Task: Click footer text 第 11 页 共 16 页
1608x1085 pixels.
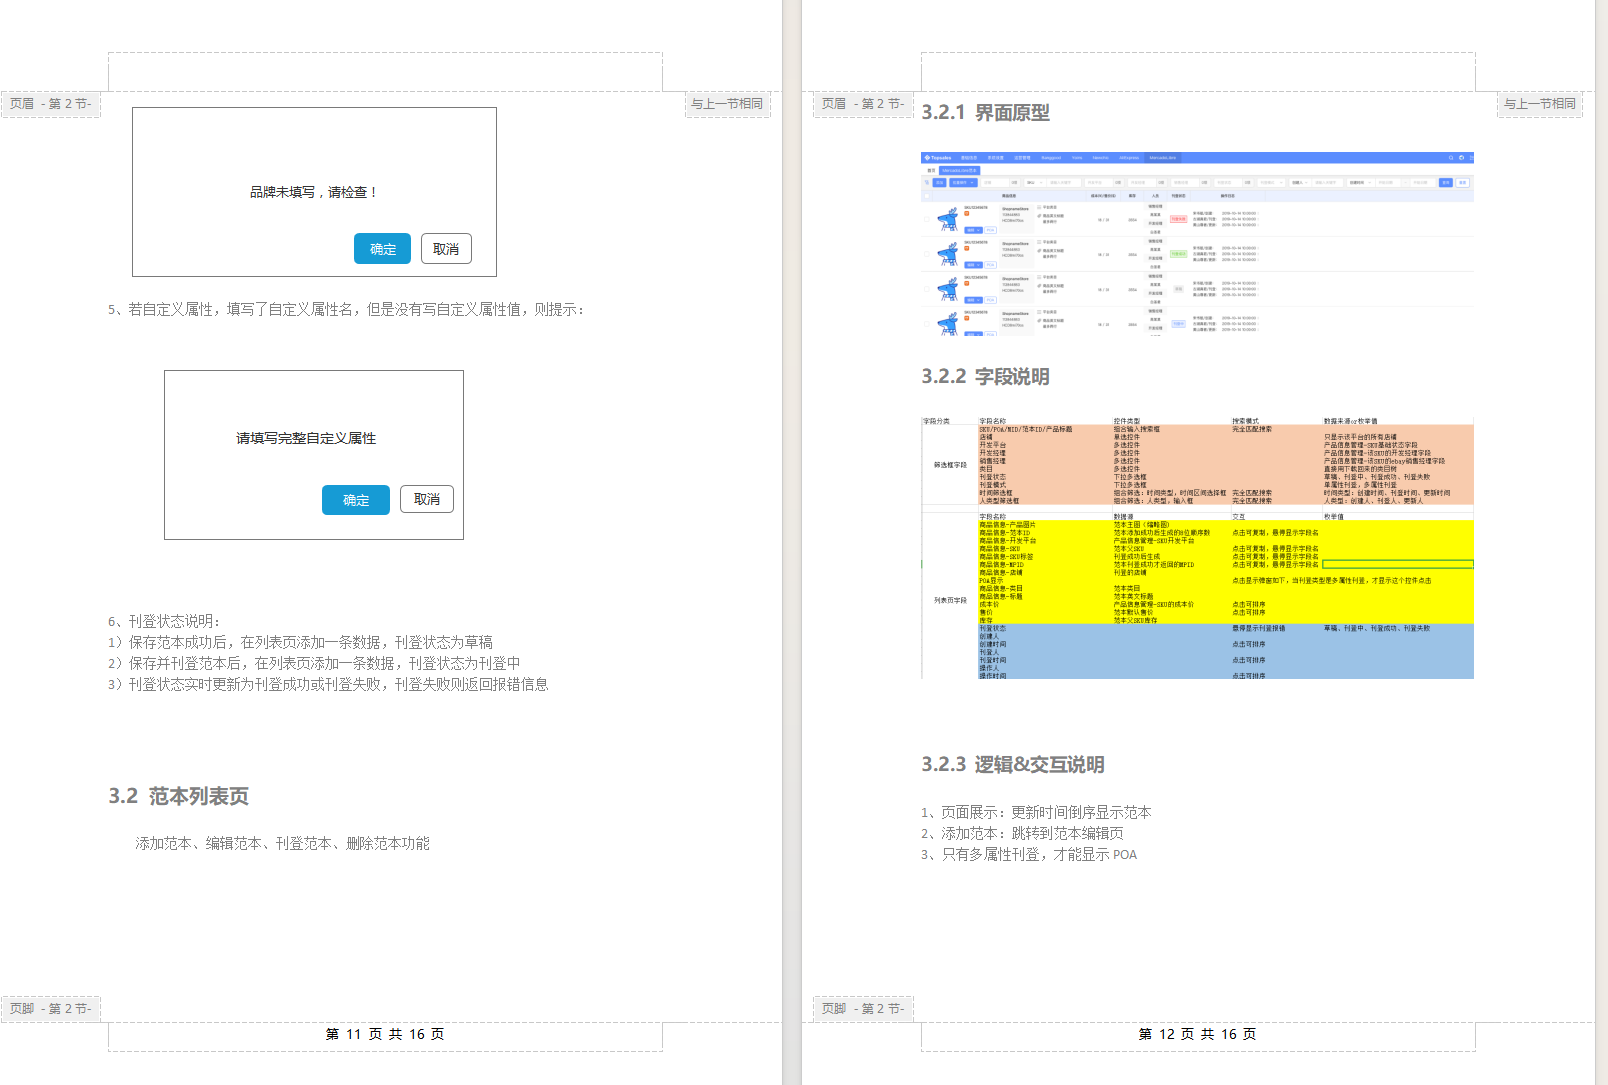Action: tap(385, 1034)
